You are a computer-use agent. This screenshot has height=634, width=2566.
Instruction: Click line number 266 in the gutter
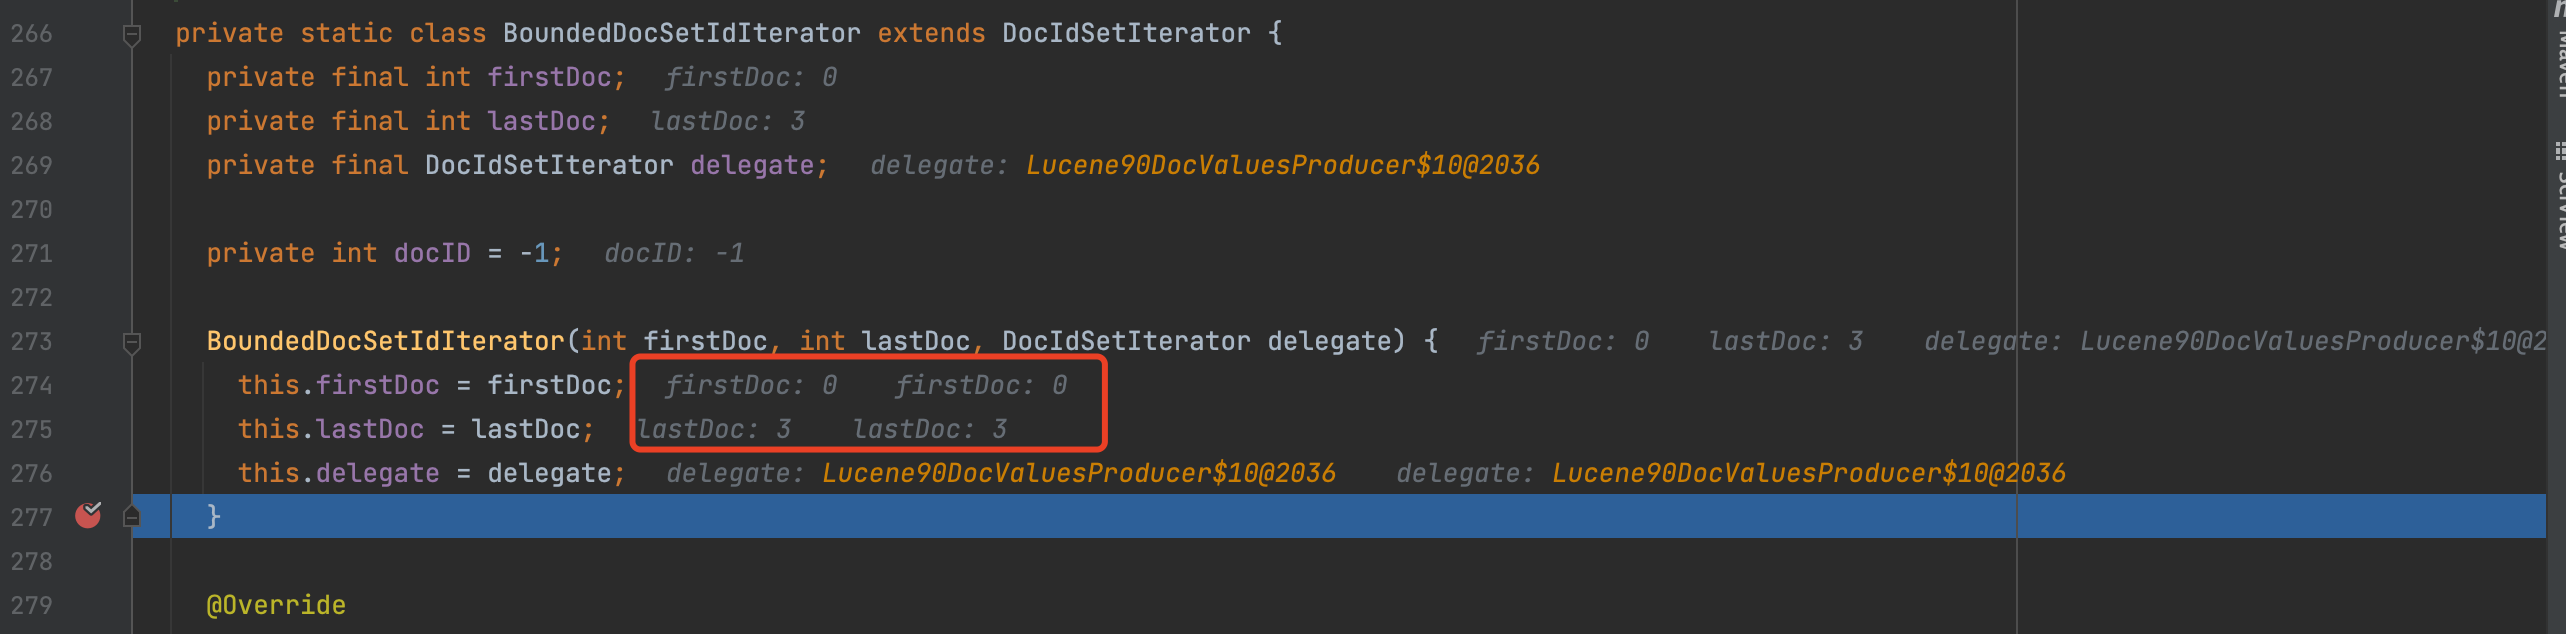[x=31, y=33]
